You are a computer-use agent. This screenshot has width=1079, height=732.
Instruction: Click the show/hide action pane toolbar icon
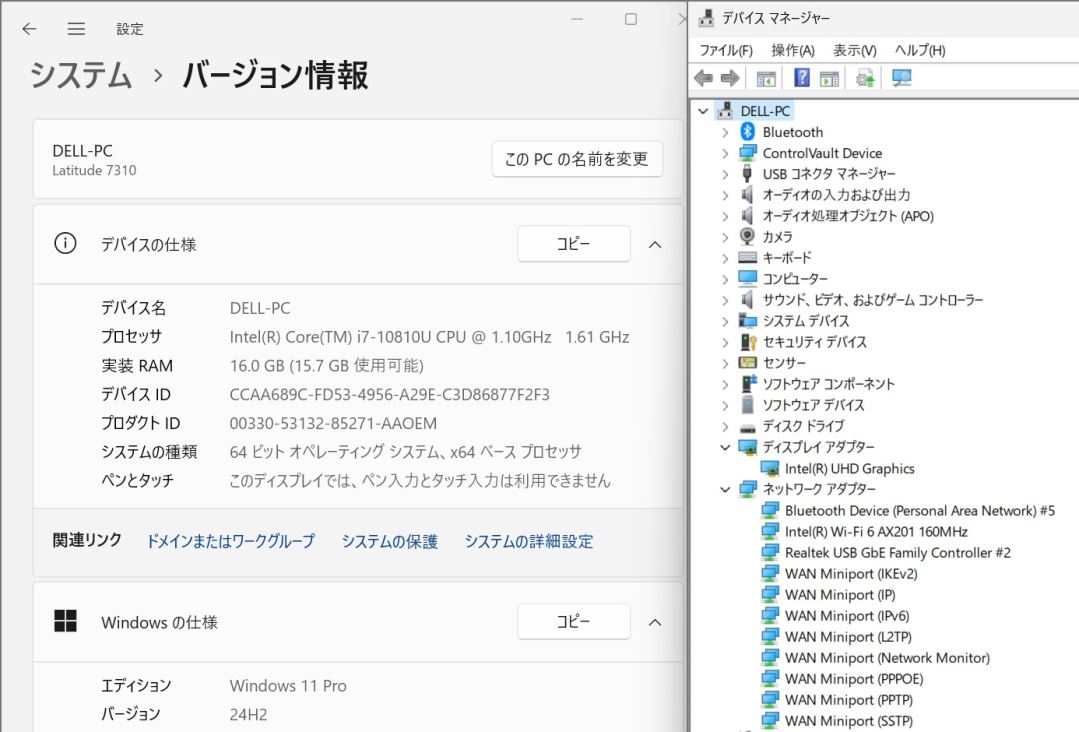point(829,78)
